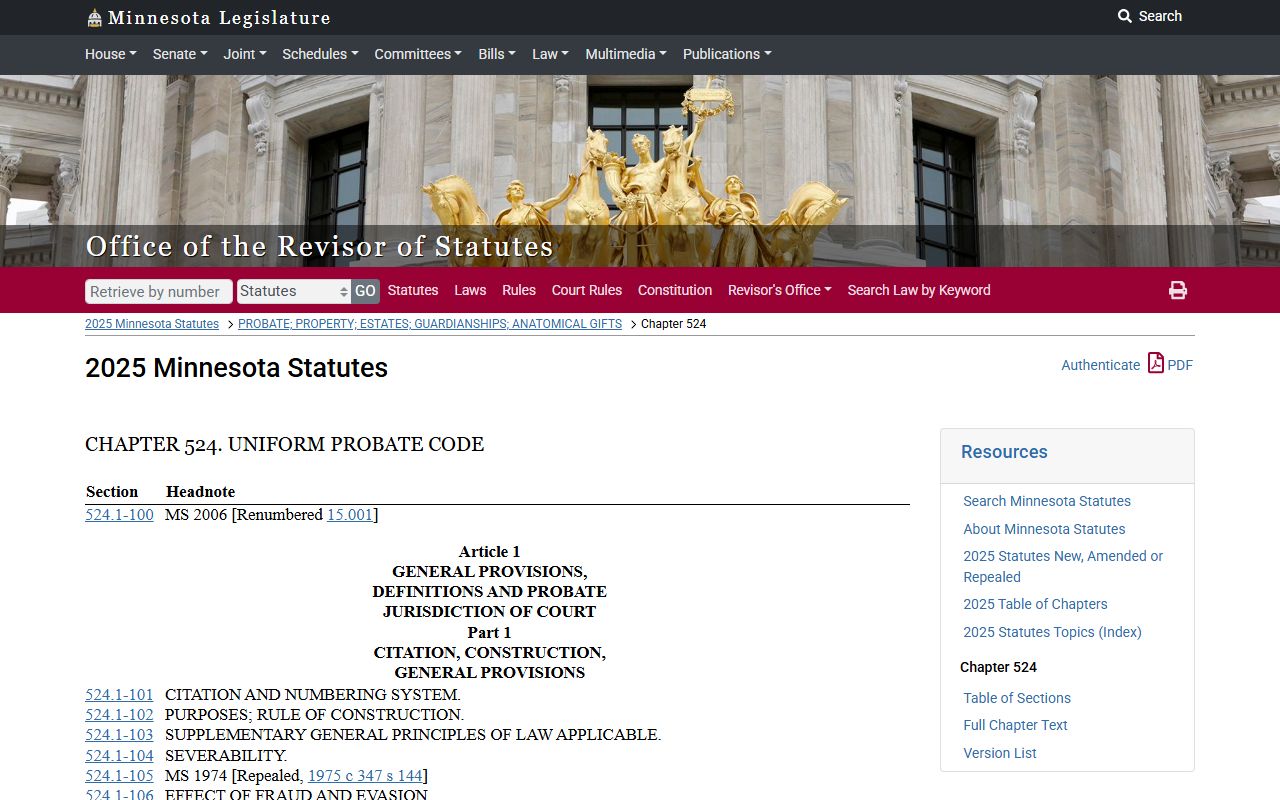
Task: Expand the Schedules menu
Action: [320, 54]
